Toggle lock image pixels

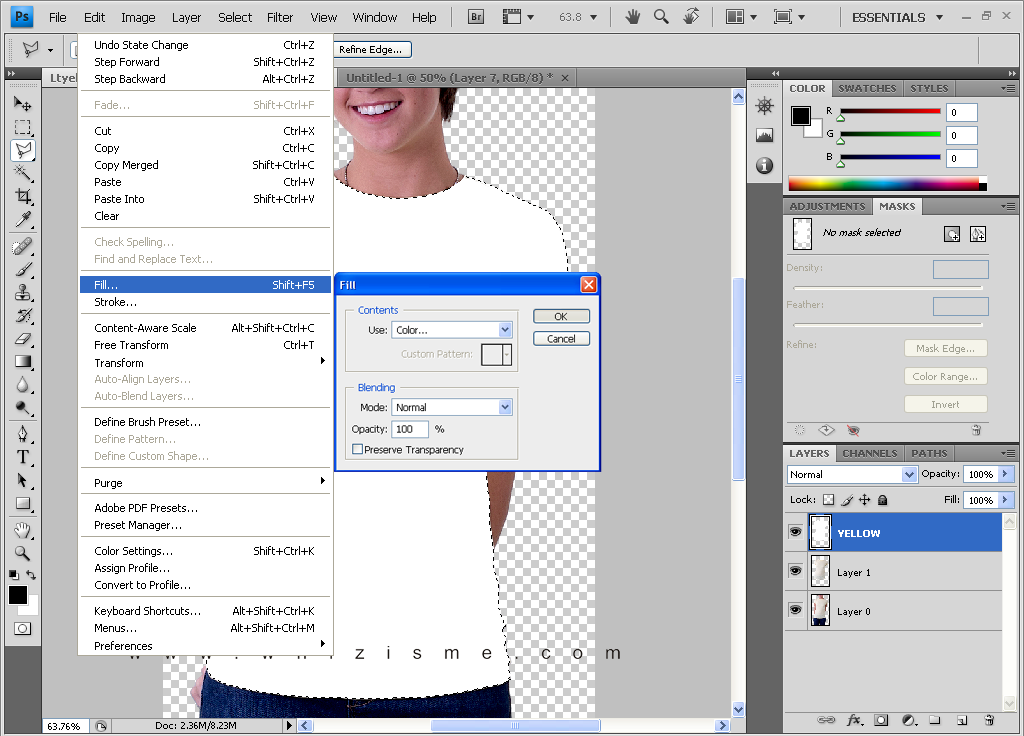click(x=847, y=500)
